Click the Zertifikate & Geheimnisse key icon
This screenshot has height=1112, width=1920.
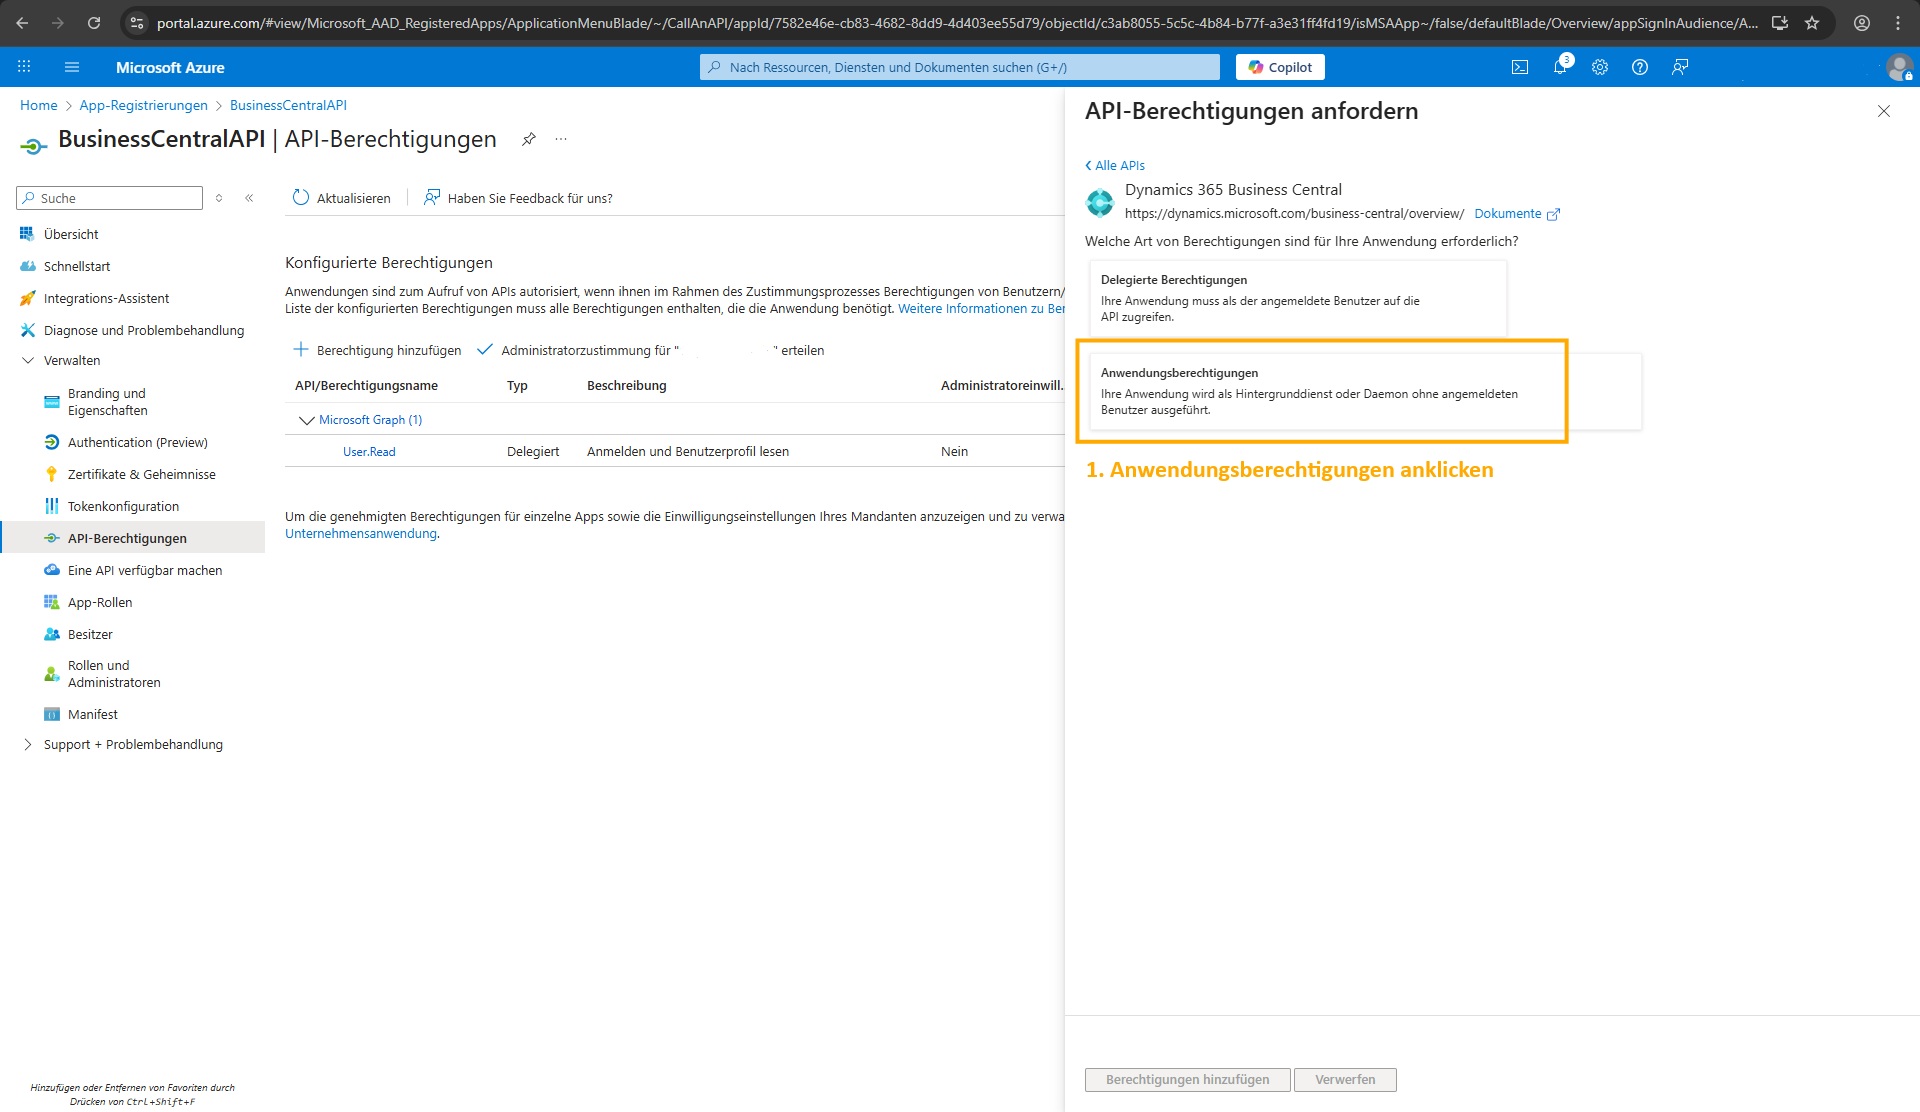[x=51, y=474]
